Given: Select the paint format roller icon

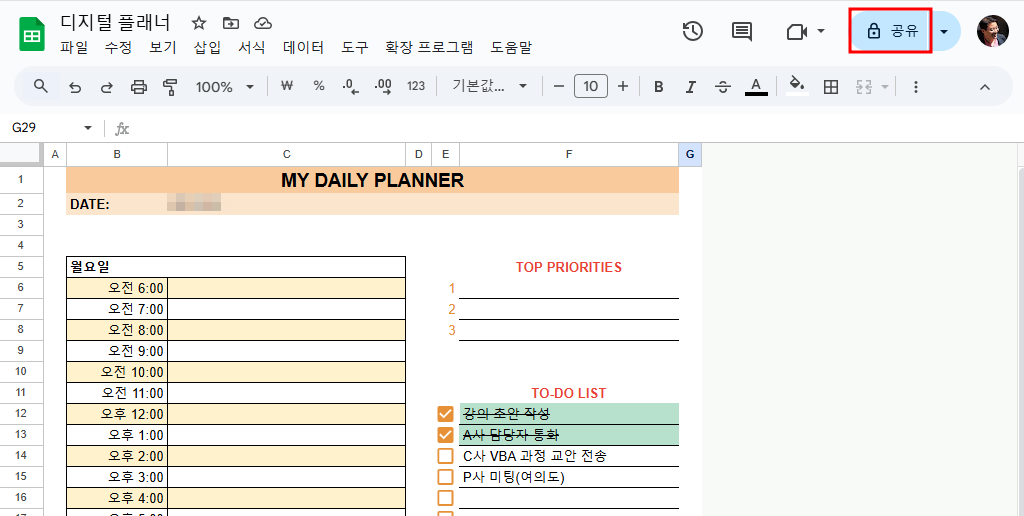Looking at the screenshot, I should [169, 87].
